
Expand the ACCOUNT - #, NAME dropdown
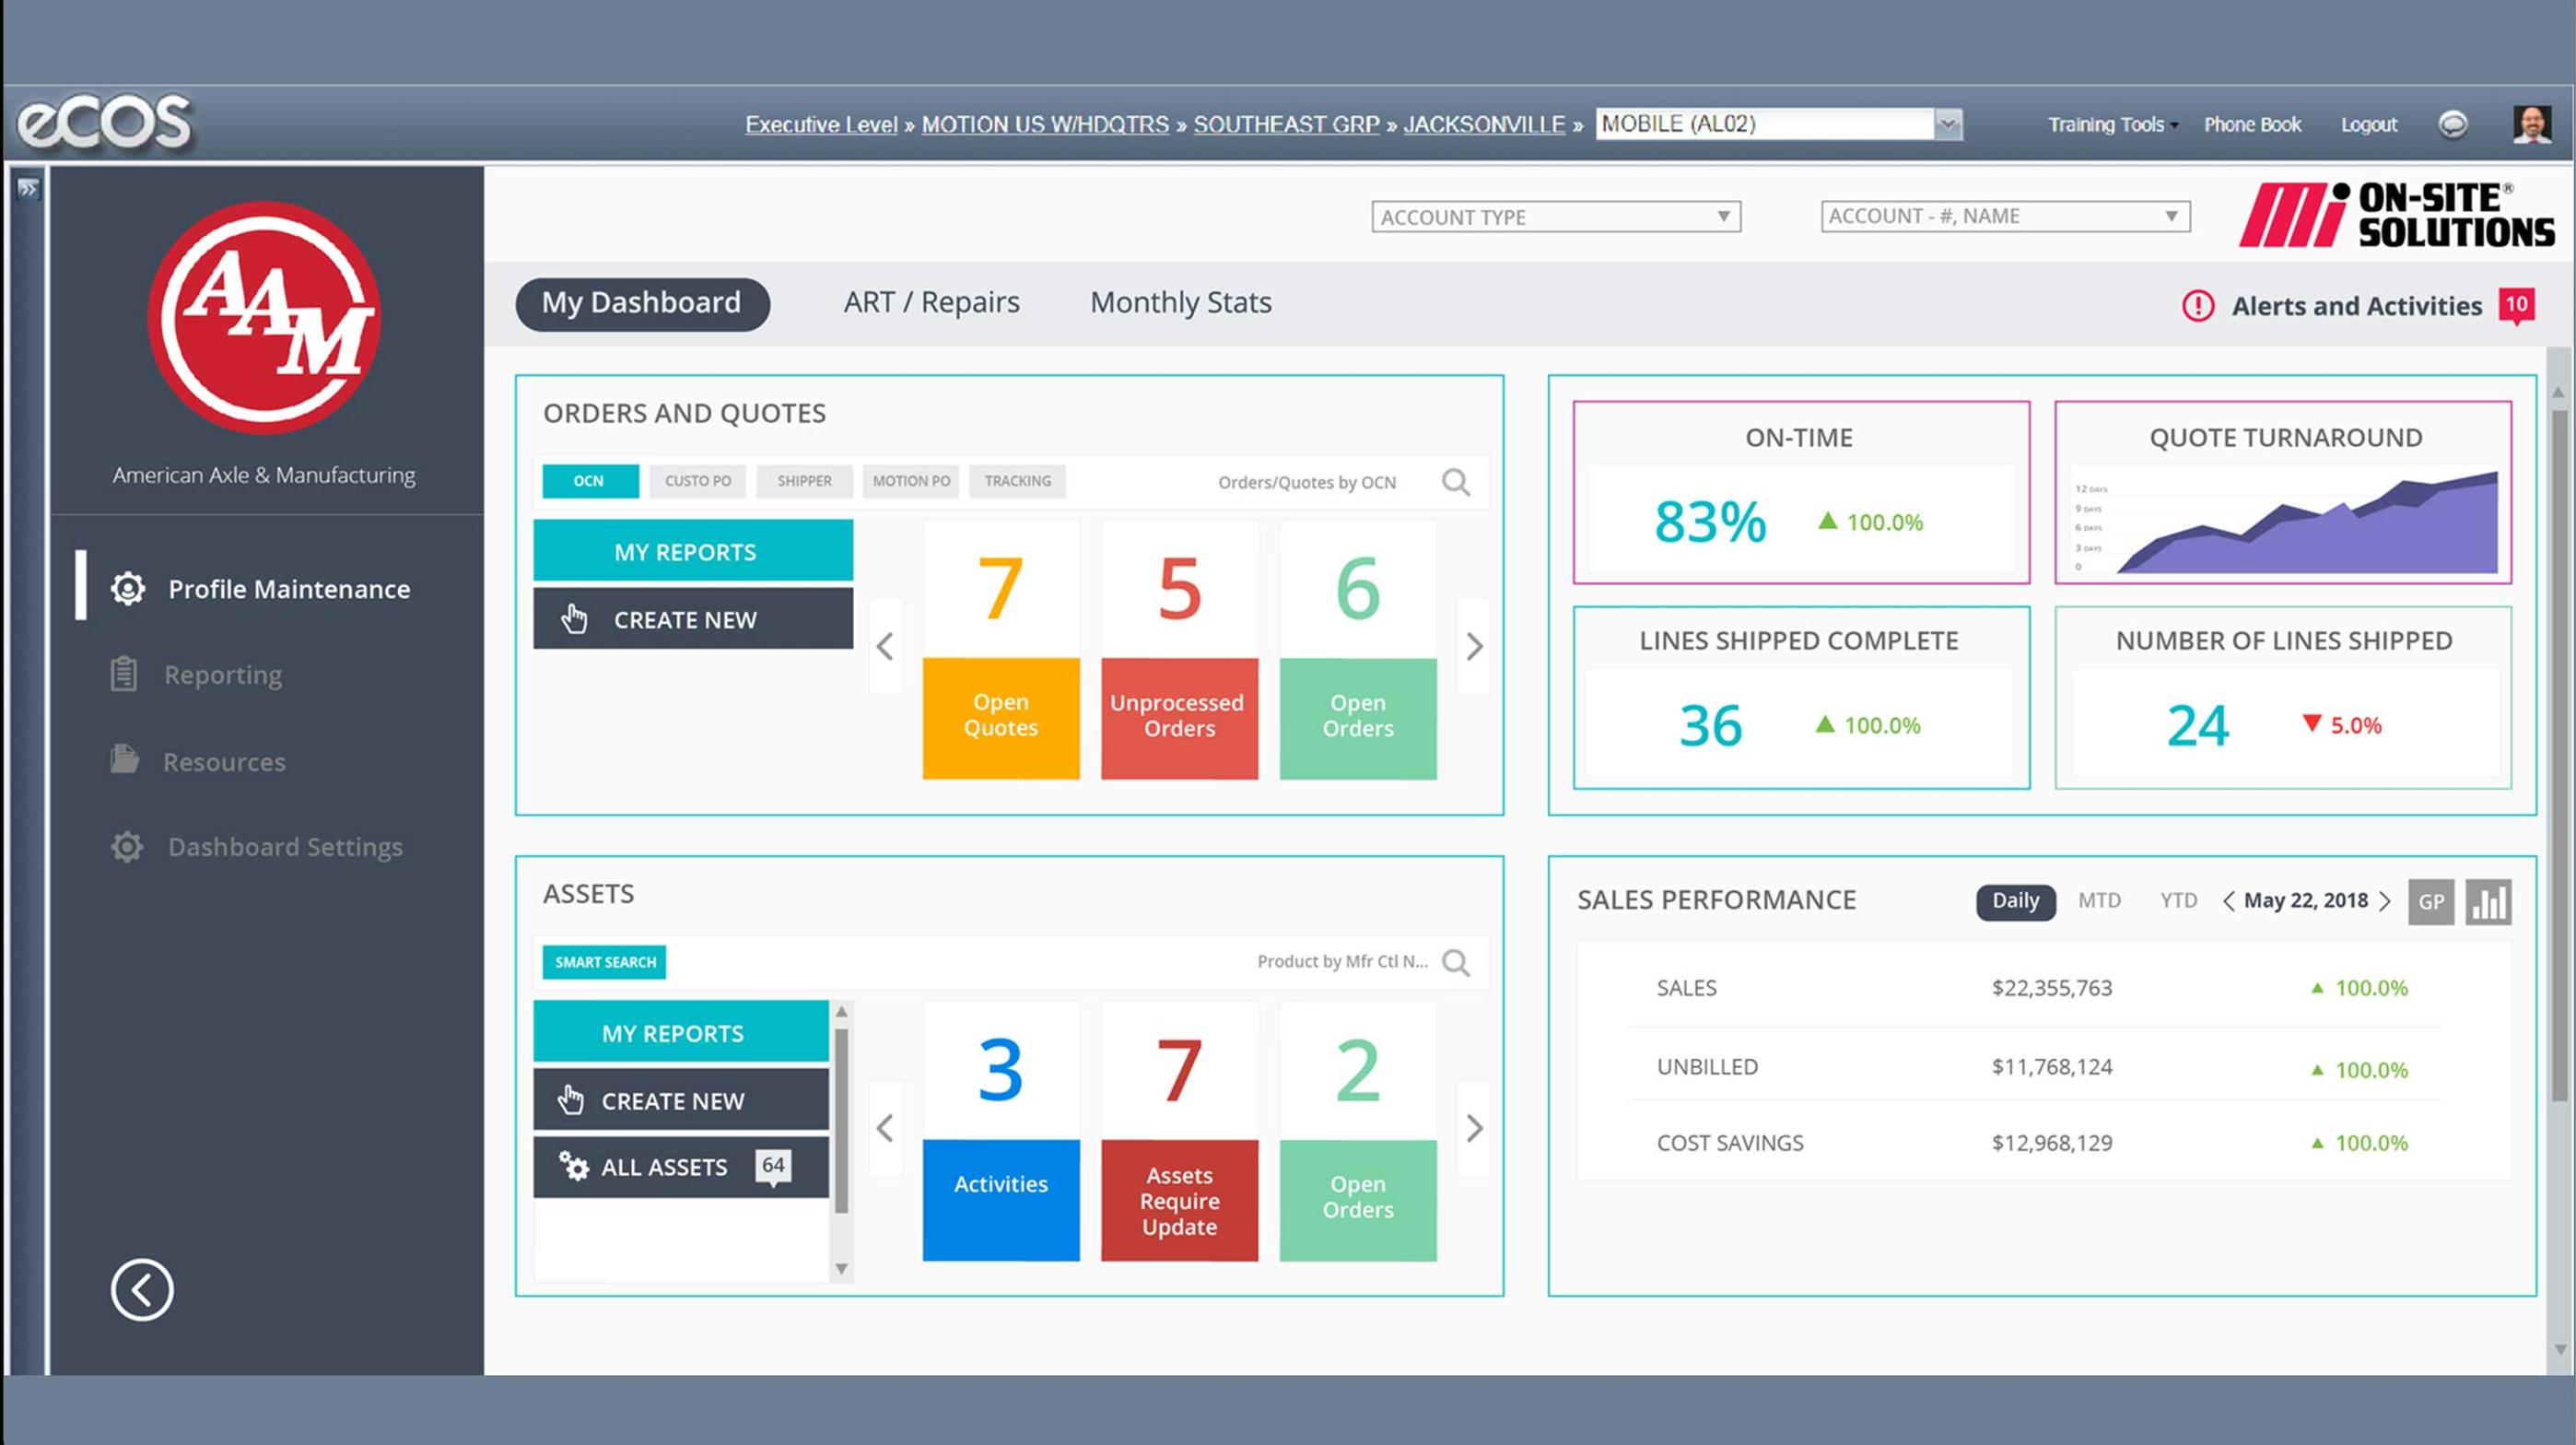[2170, 215]
